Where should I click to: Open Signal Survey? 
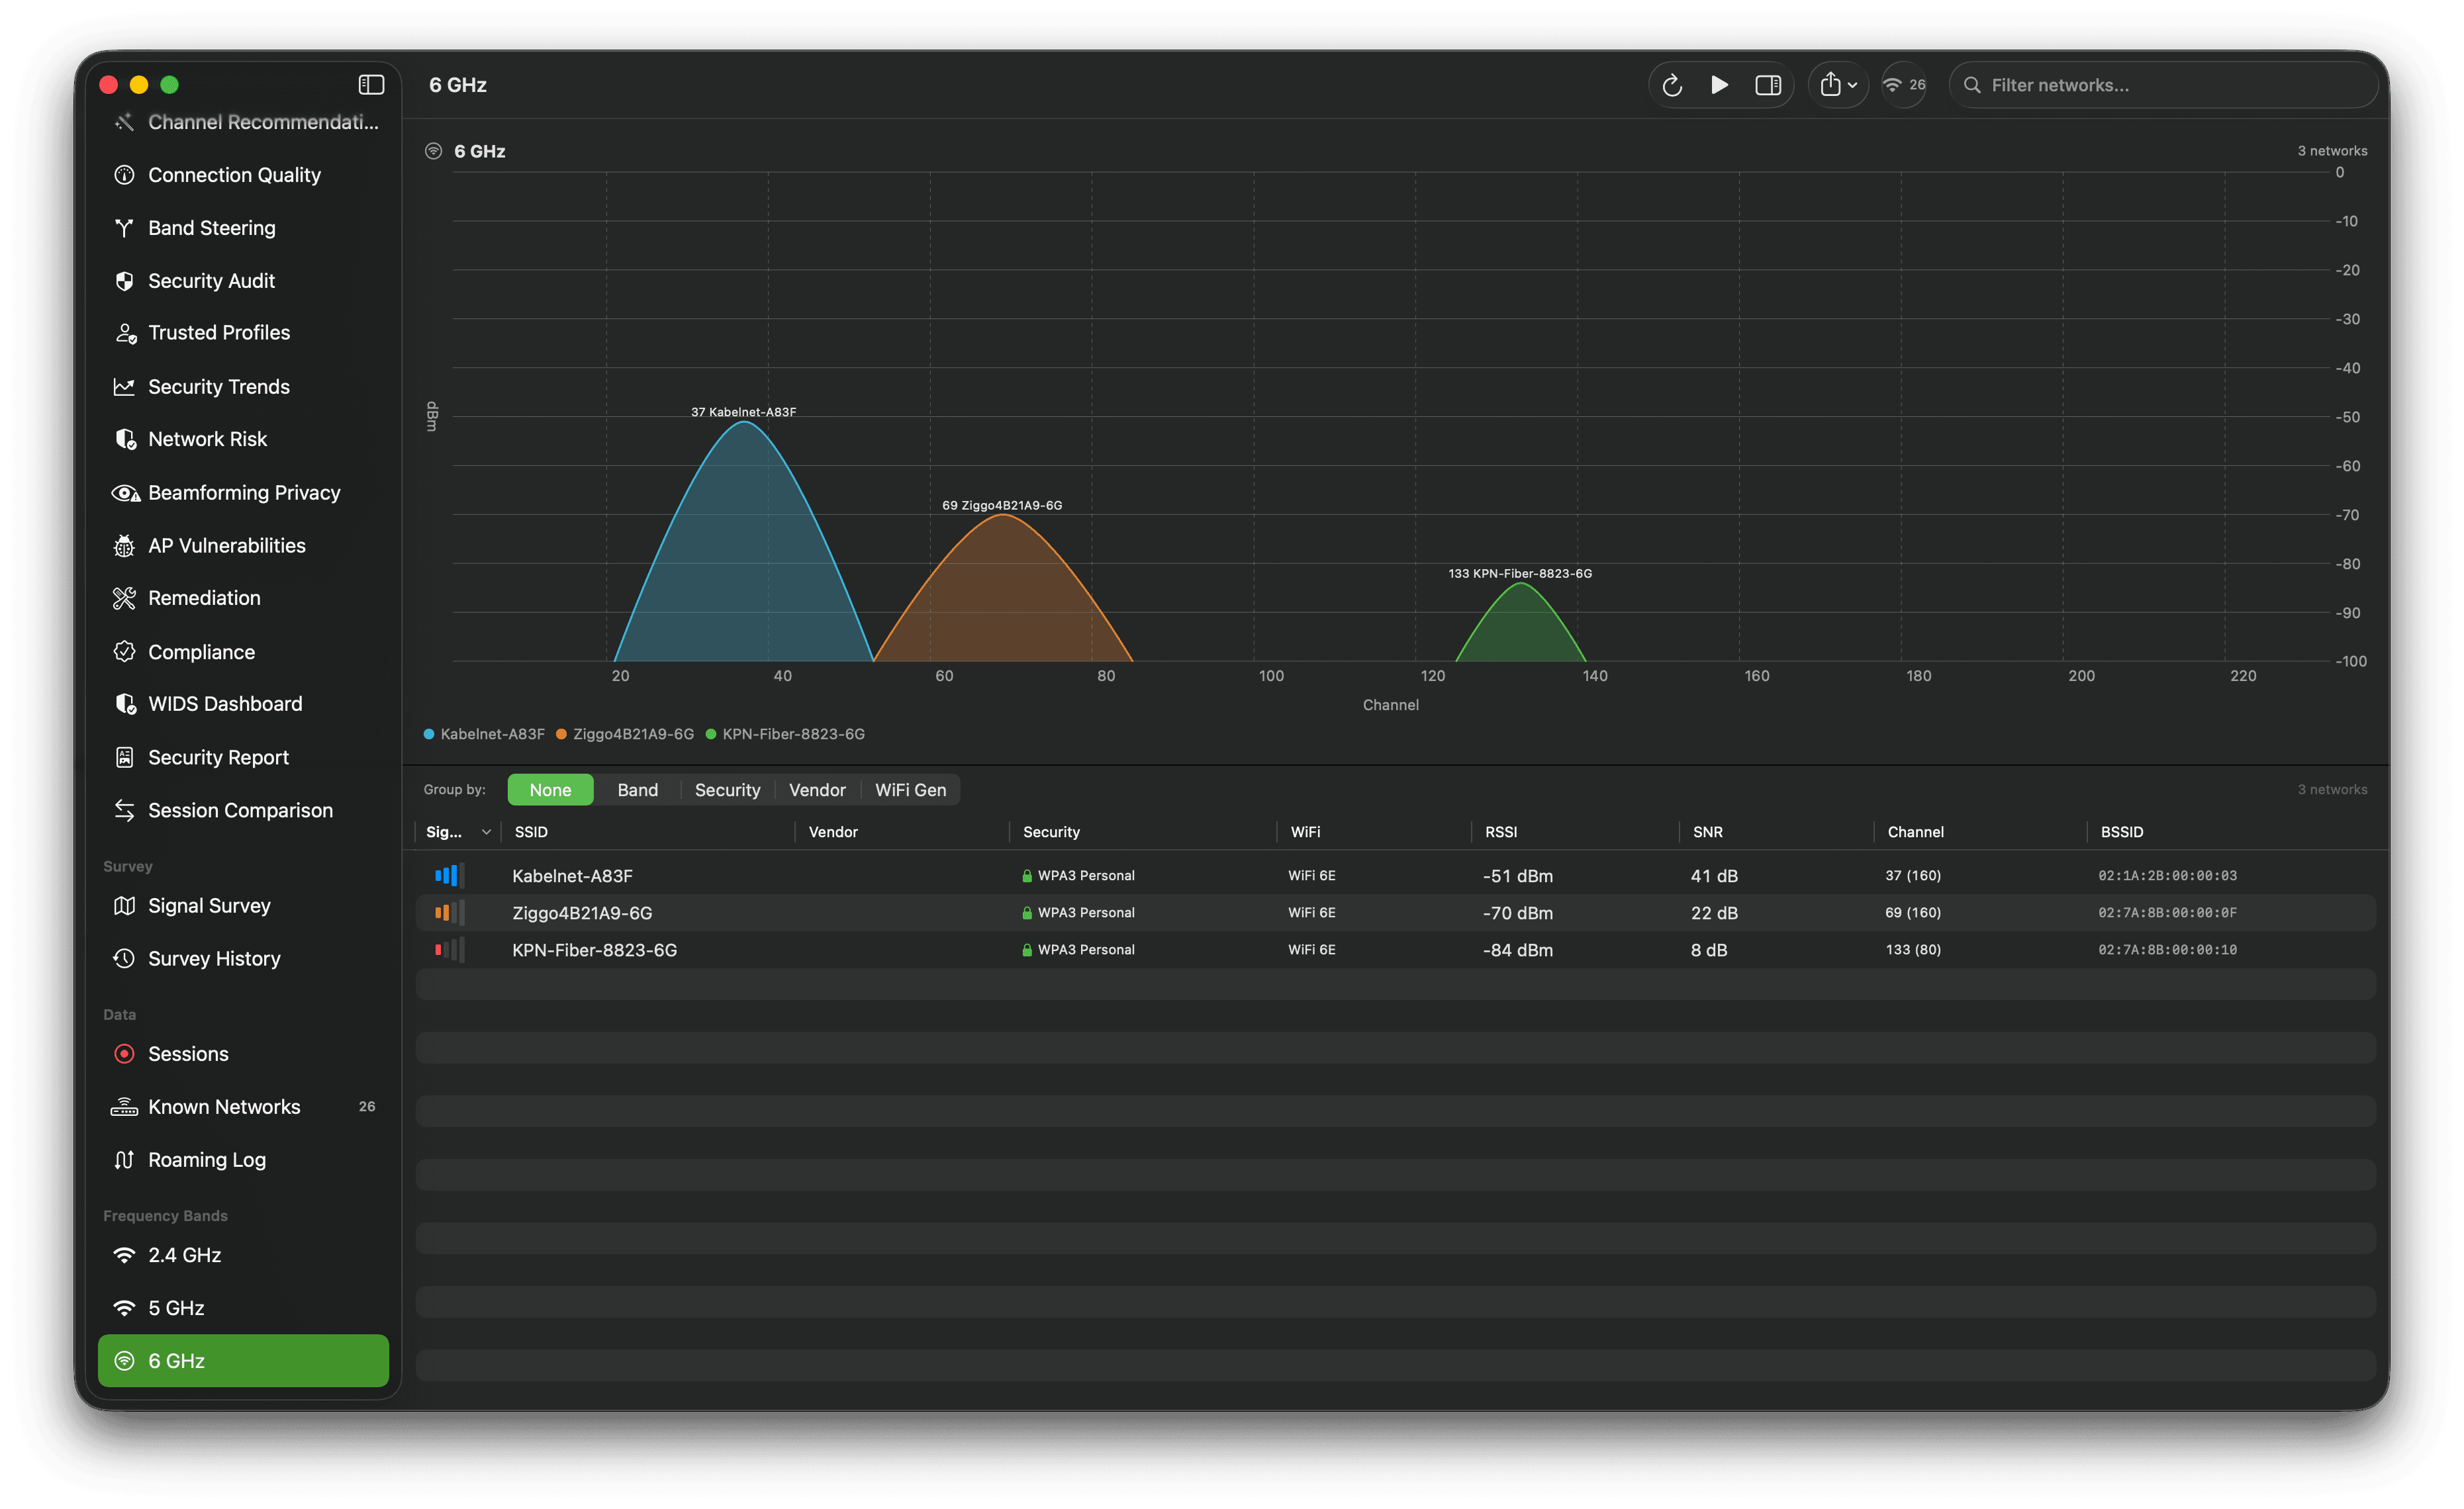pyautogui.click(x=244, y=906)
